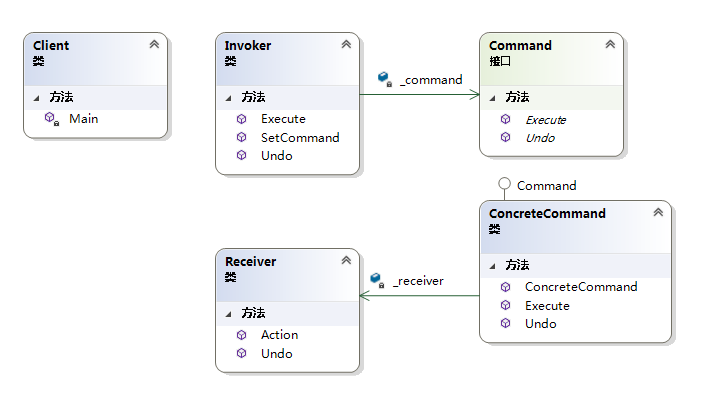Image resolution: width=726 pixels, height=416 pixels.
Task: Select the Undo method in Receiver class
Action: [x=277, y=354]
